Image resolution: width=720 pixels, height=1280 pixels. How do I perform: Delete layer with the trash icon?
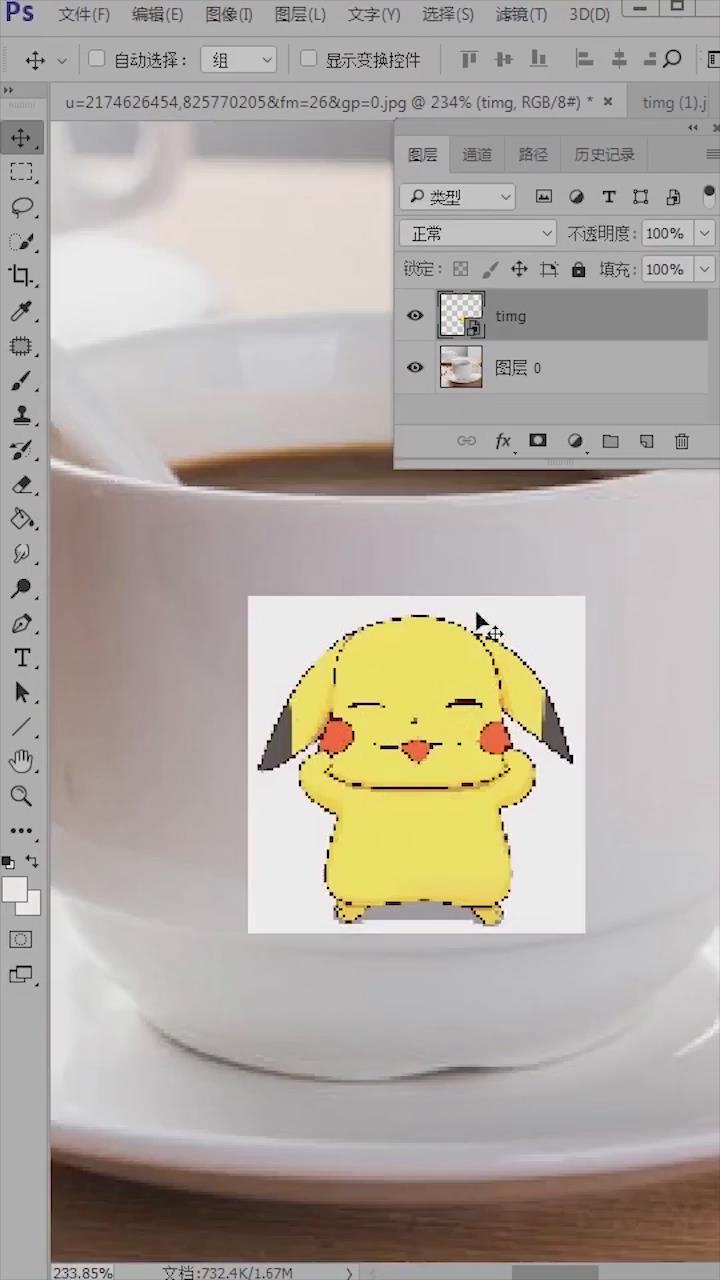[x=682, y=441]
